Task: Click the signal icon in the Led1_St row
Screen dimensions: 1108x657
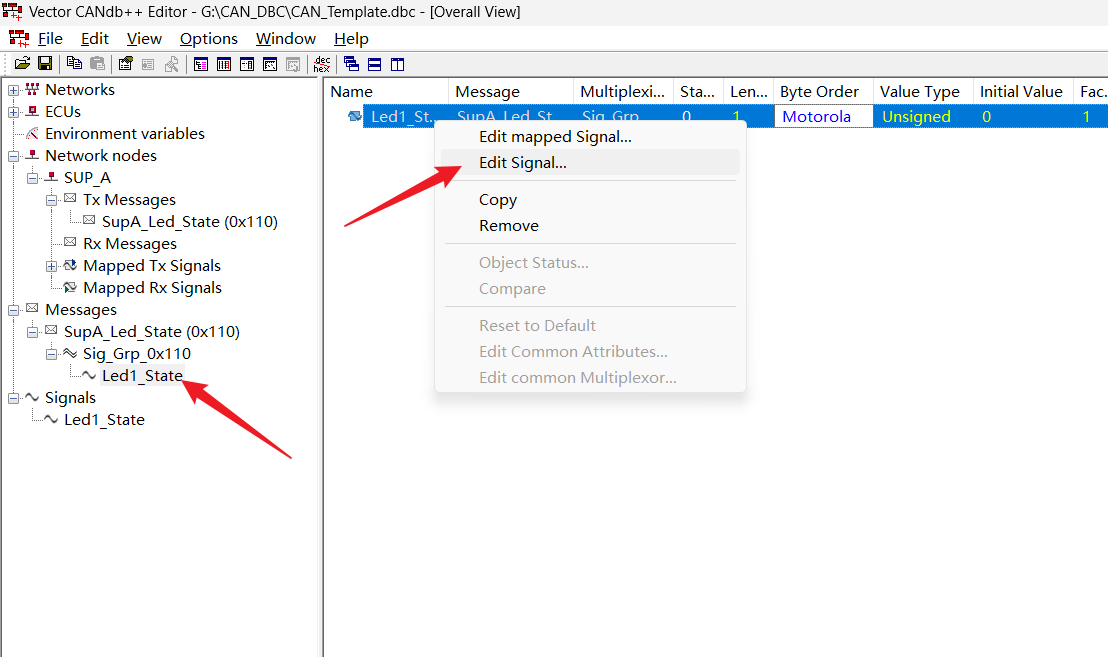Action: [355, 116]
